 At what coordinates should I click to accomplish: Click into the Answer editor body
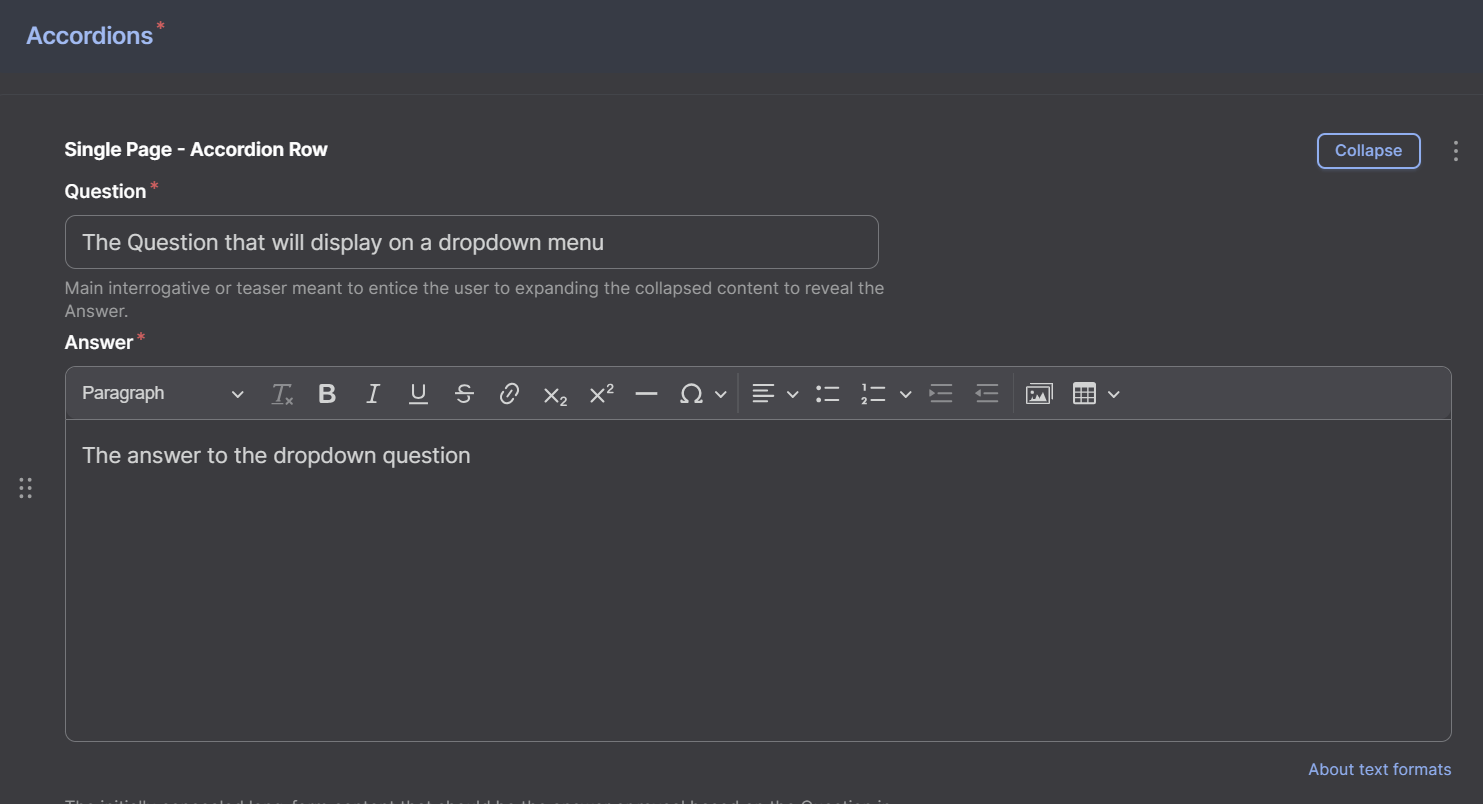click(x=758, y=581)
